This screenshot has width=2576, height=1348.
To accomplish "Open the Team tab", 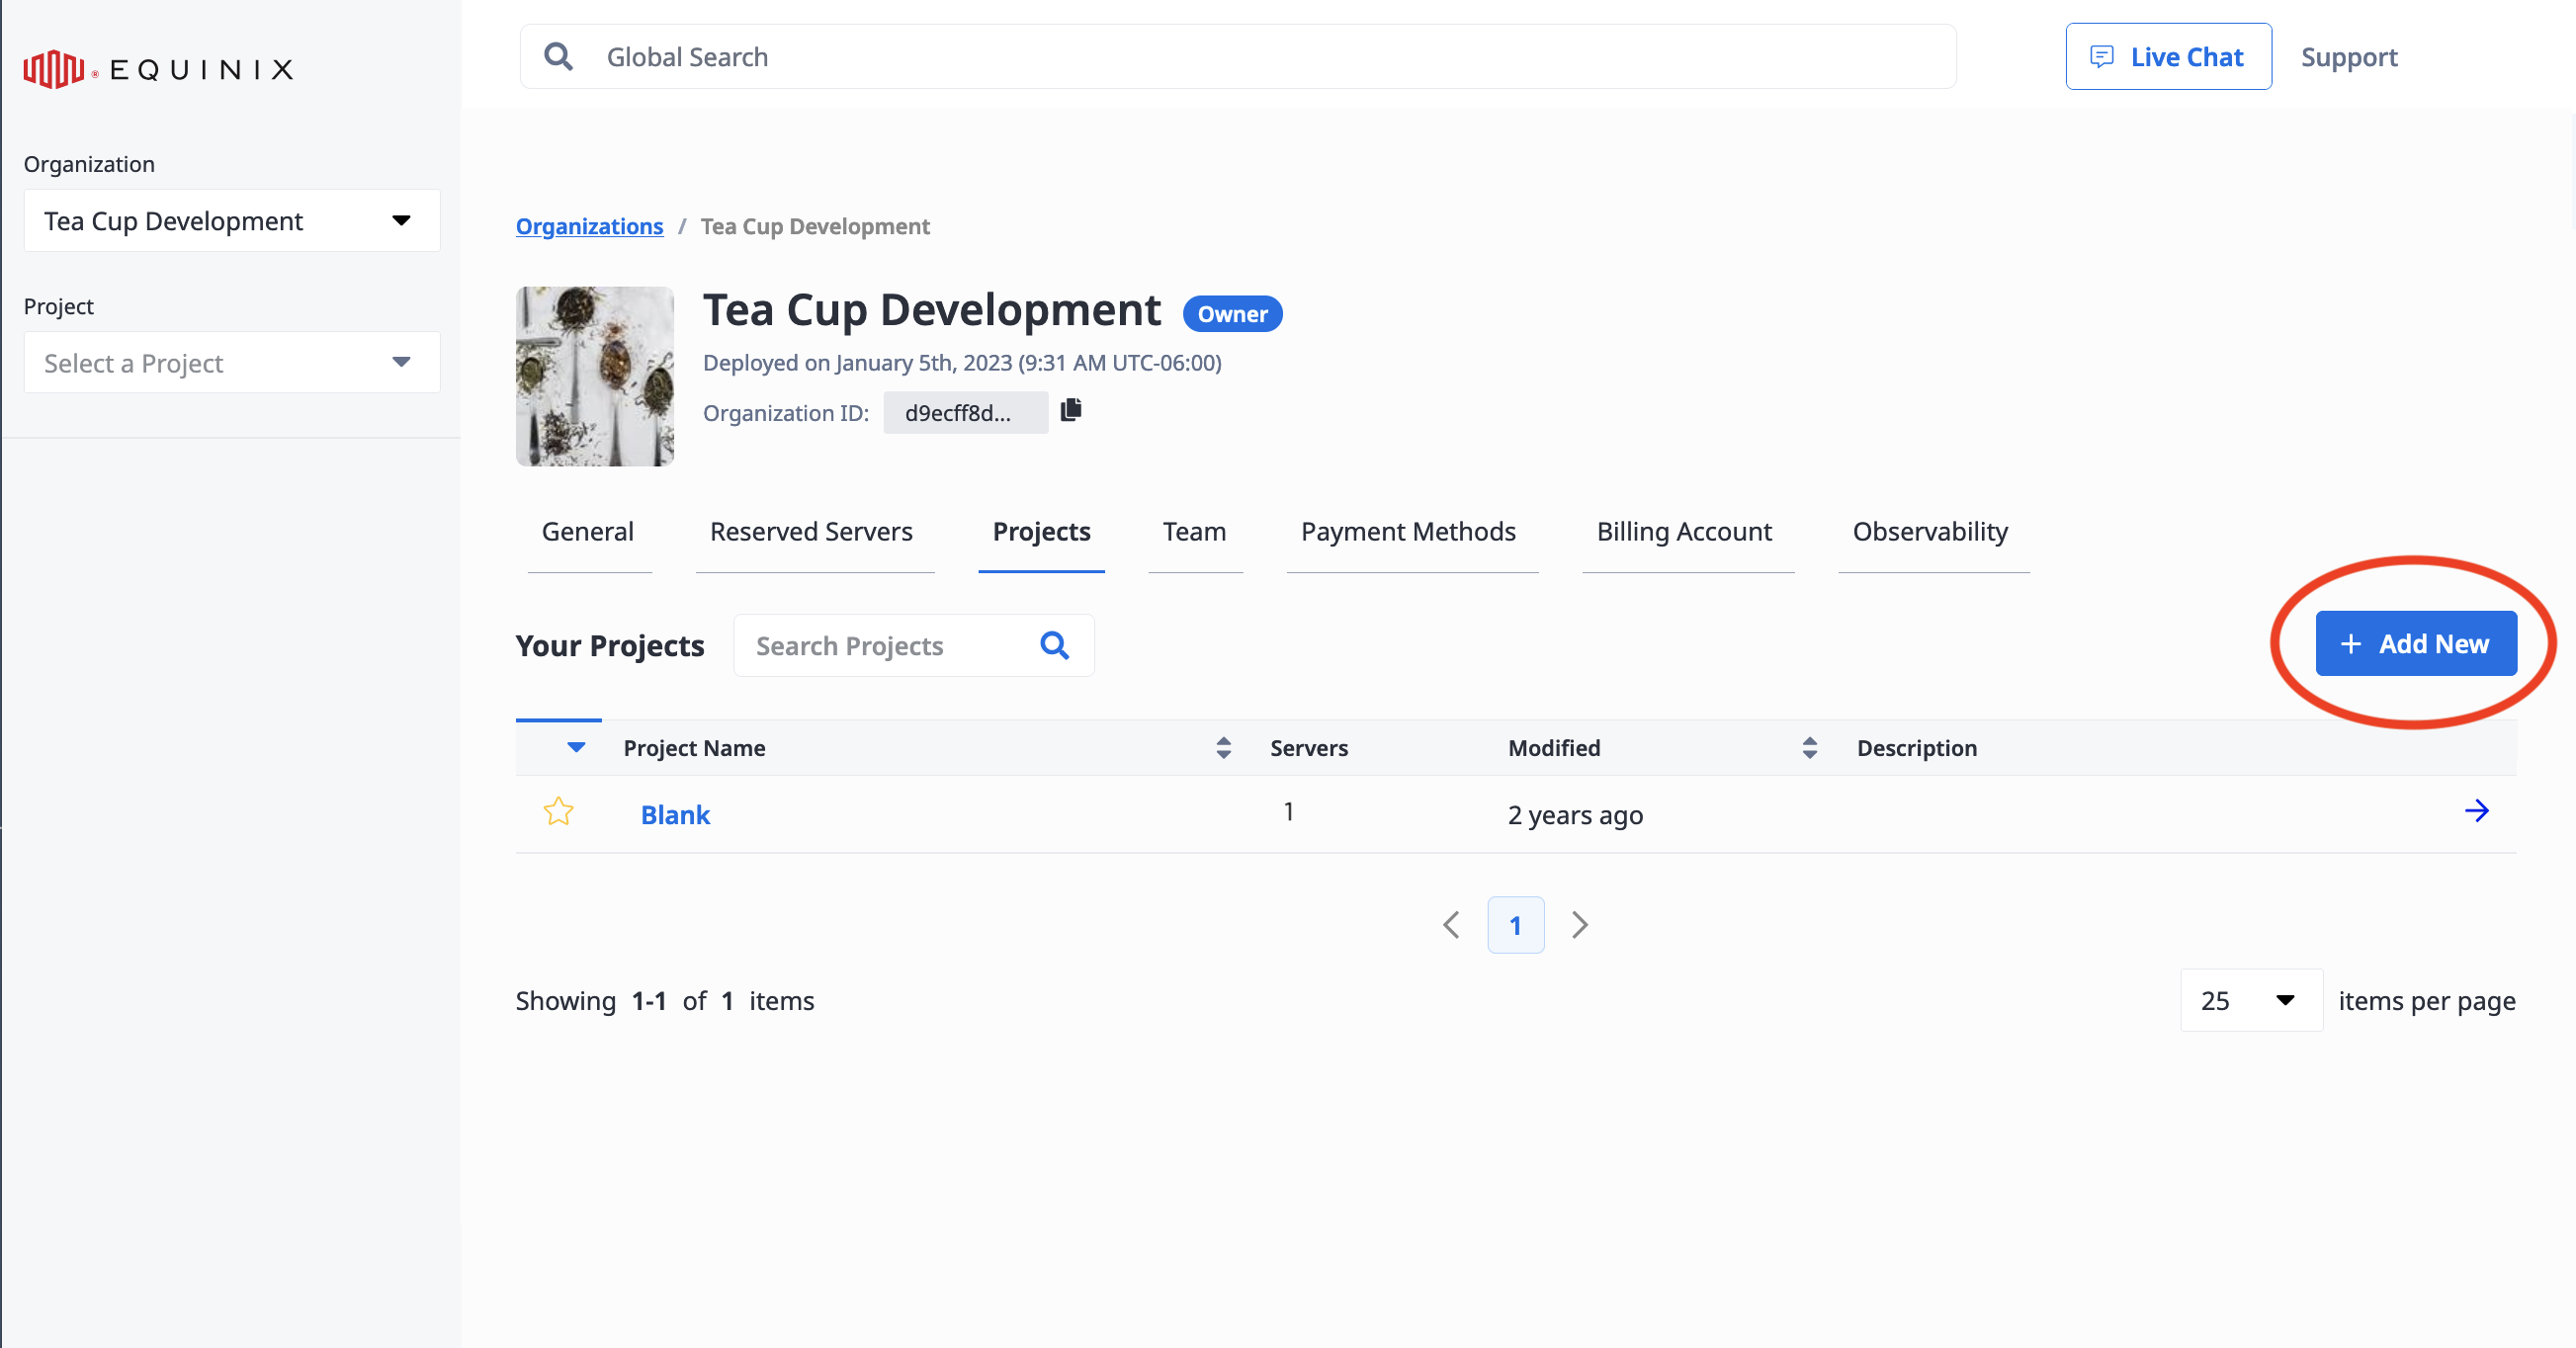I will (1194, 532).
